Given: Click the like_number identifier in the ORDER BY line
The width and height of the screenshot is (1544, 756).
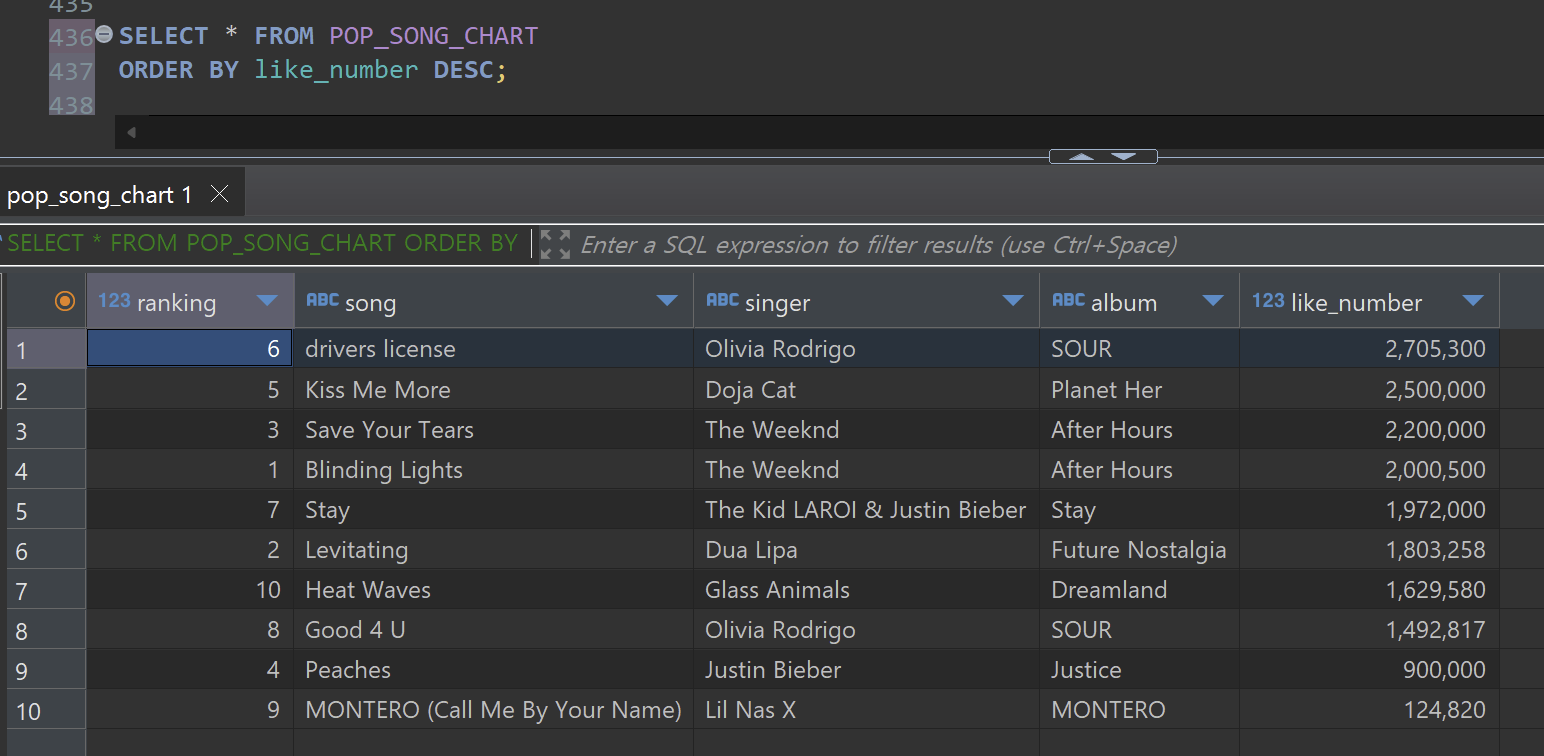Looking at the screenshot, I should (x=336, y=70).
